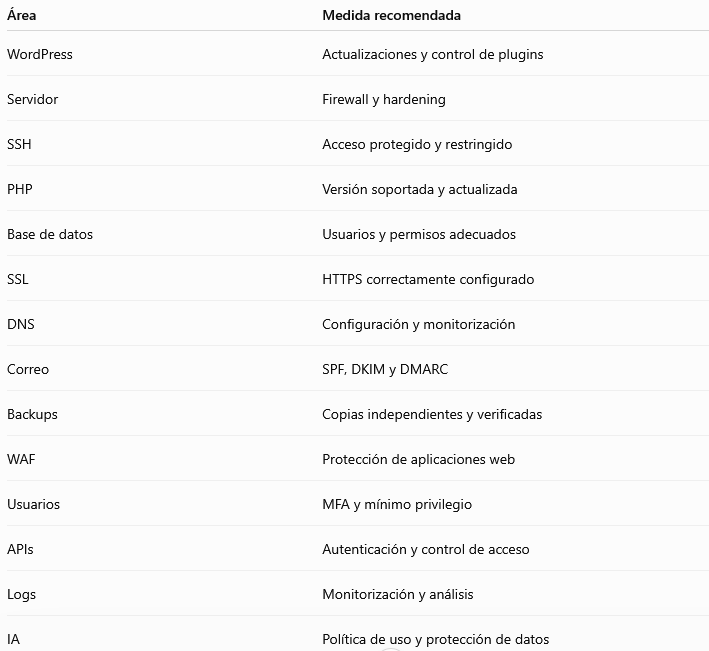Select the WordPress row label
This screenshot has width=709, height=651.
tap(40, 54)
